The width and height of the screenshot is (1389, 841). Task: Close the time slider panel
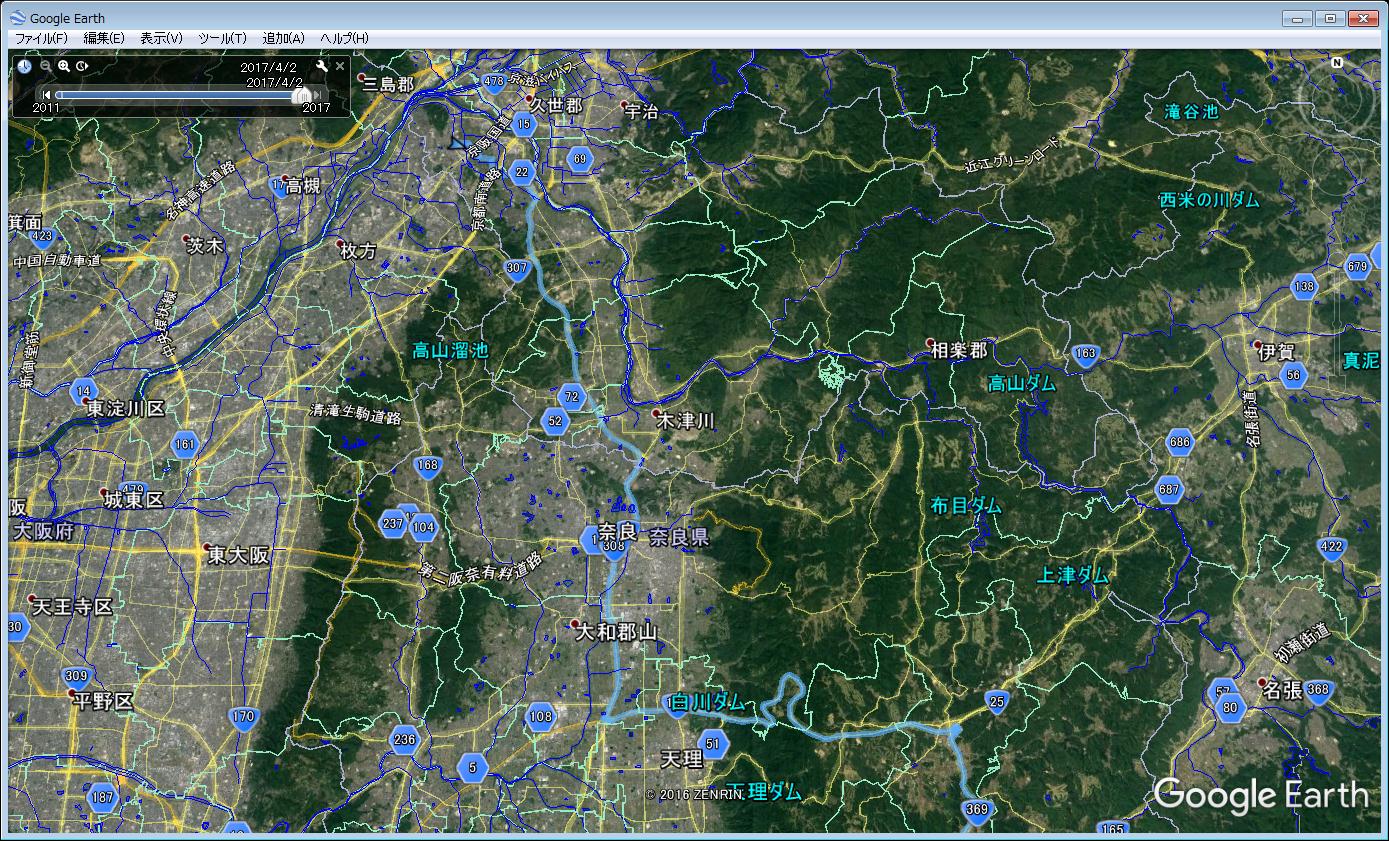(340, 66)
